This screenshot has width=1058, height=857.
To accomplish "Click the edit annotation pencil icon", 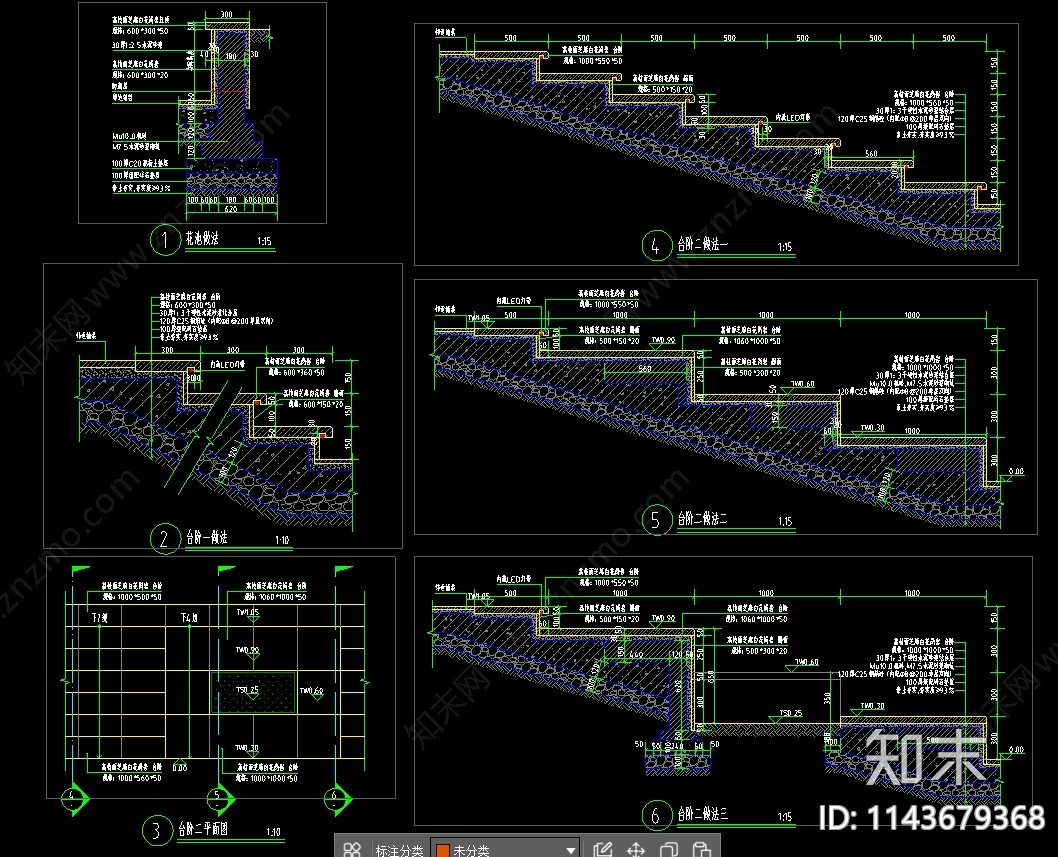I will coord(602,849).
